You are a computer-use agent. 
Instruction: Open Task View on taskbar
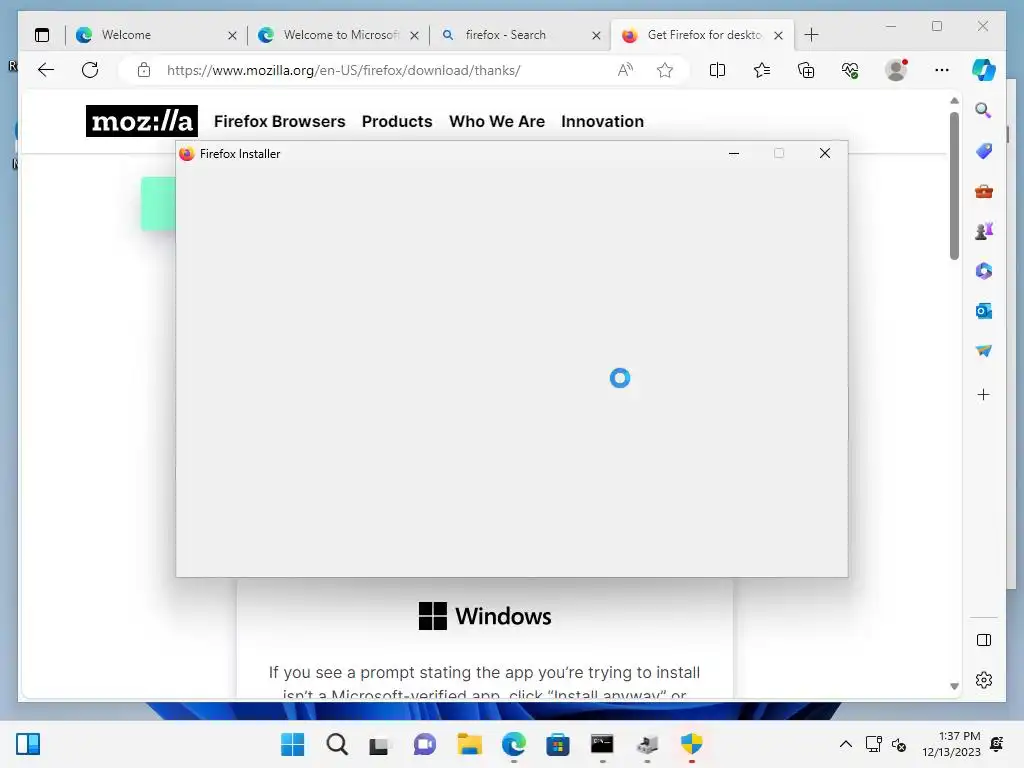(x=379, y=744)
